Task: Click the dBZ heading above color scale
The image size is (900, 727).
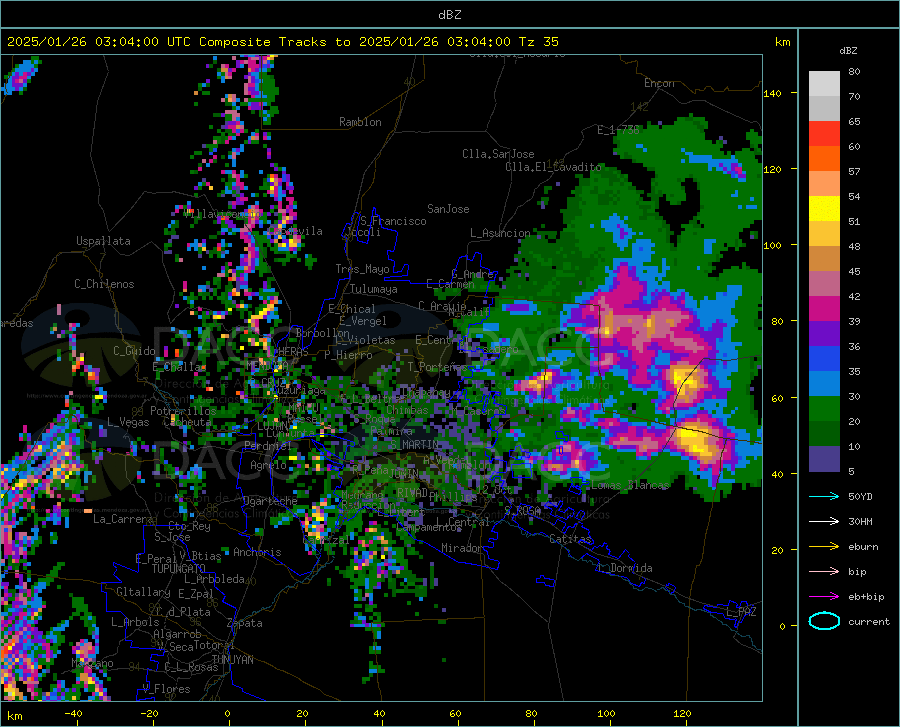Action: pos(848,50)
